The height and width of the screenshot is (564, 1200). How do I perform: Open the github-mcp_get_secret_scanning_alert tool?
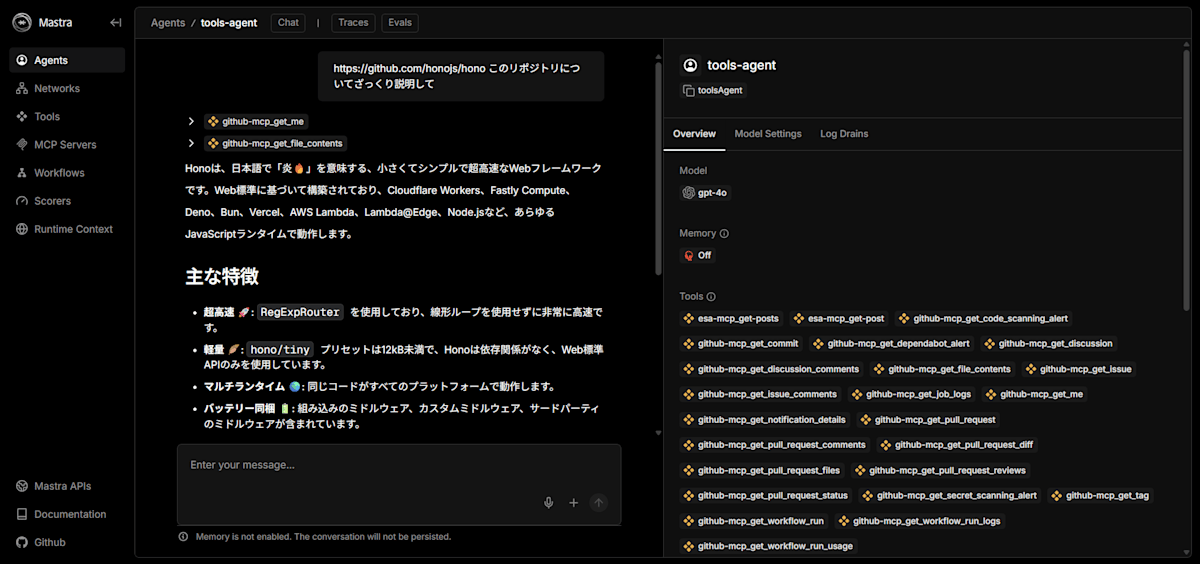click(x=950, y=496)
